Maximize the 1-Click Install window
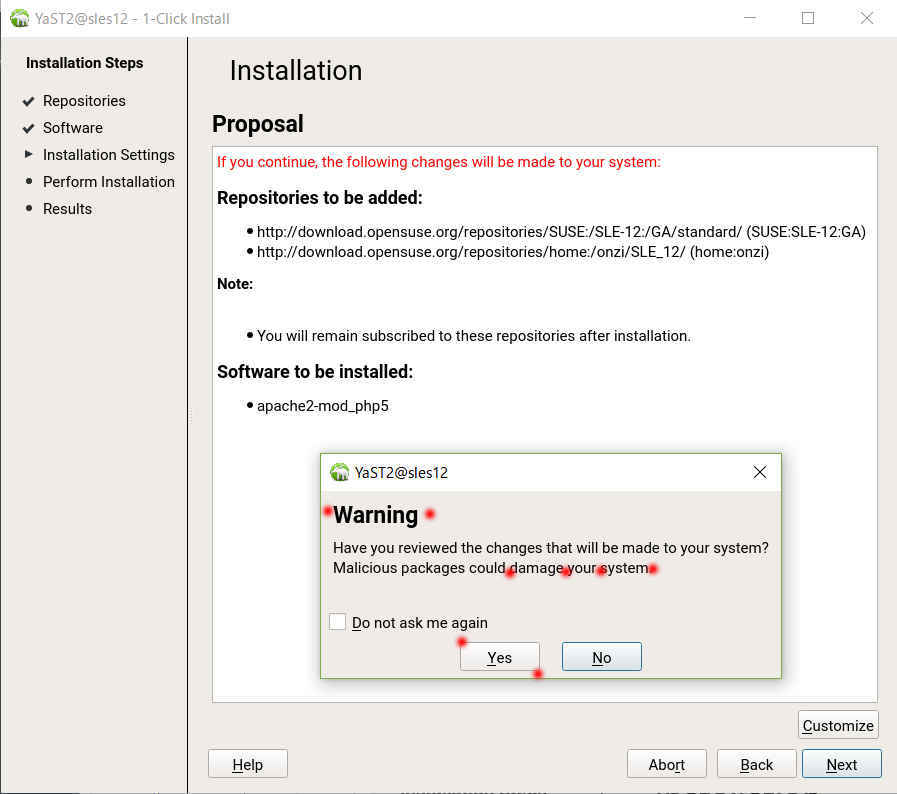 (x=808, y=18)
